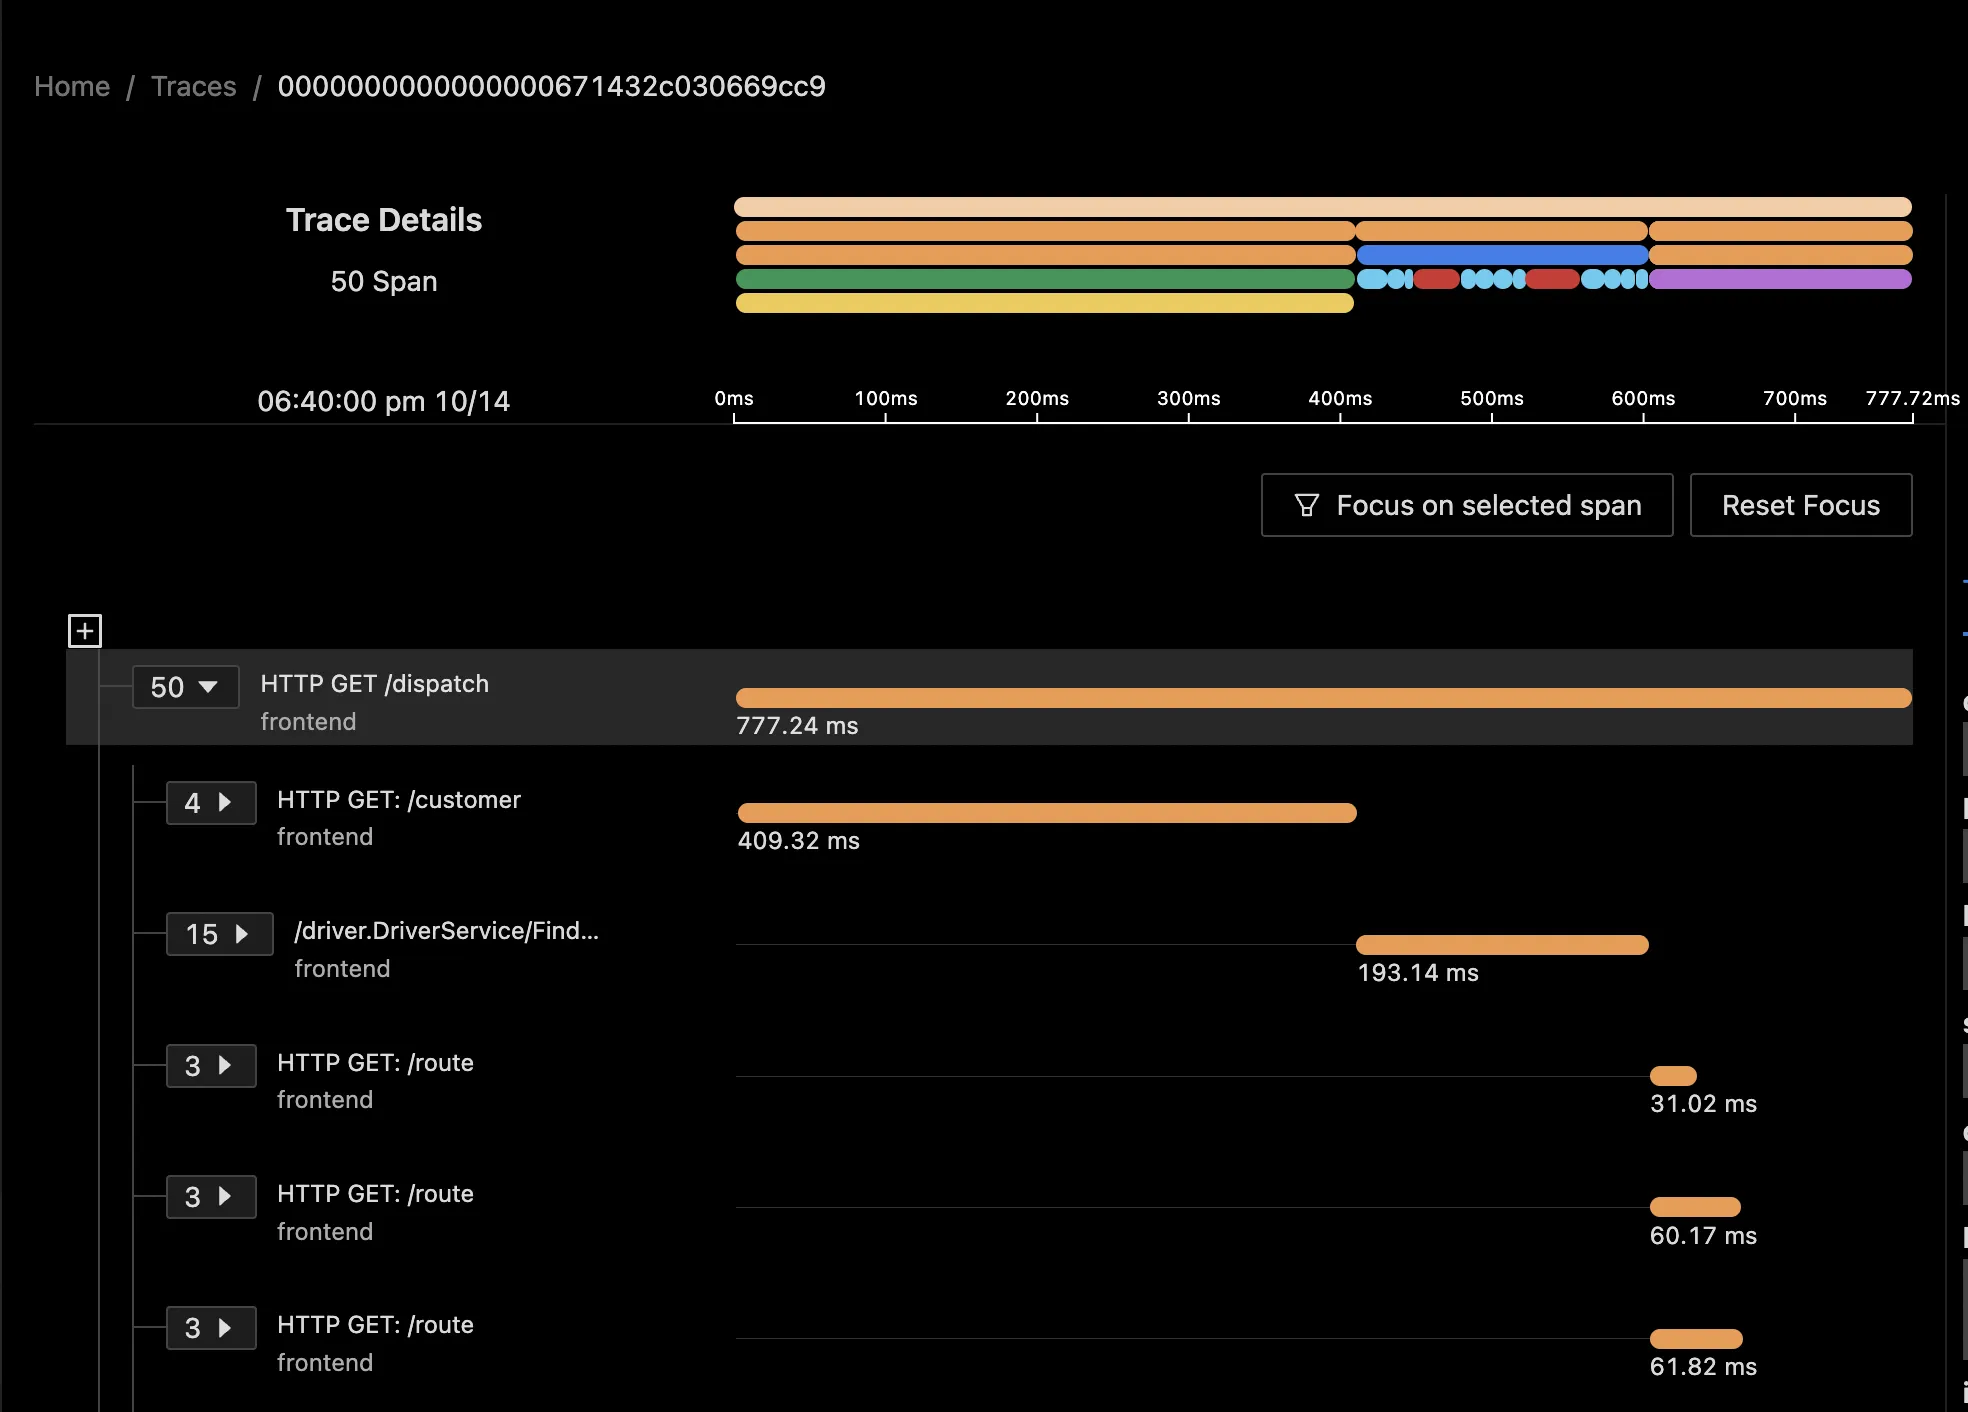The image size is (1968, 1412).
Task: Select the /driver.DriverService/Find... span name
Action: click(x=447, y=931)
